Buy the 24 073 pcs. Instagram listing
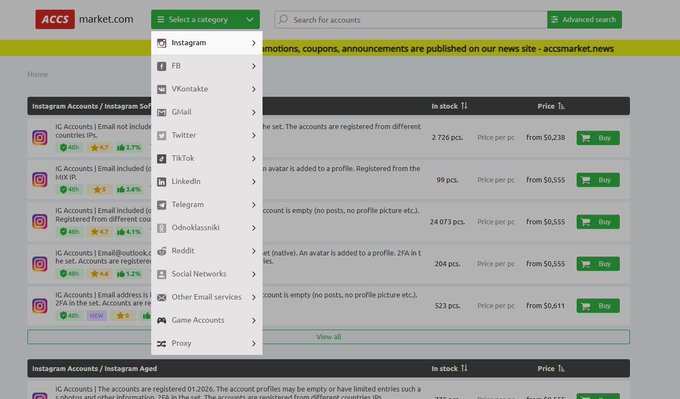 tap(598, 222)
